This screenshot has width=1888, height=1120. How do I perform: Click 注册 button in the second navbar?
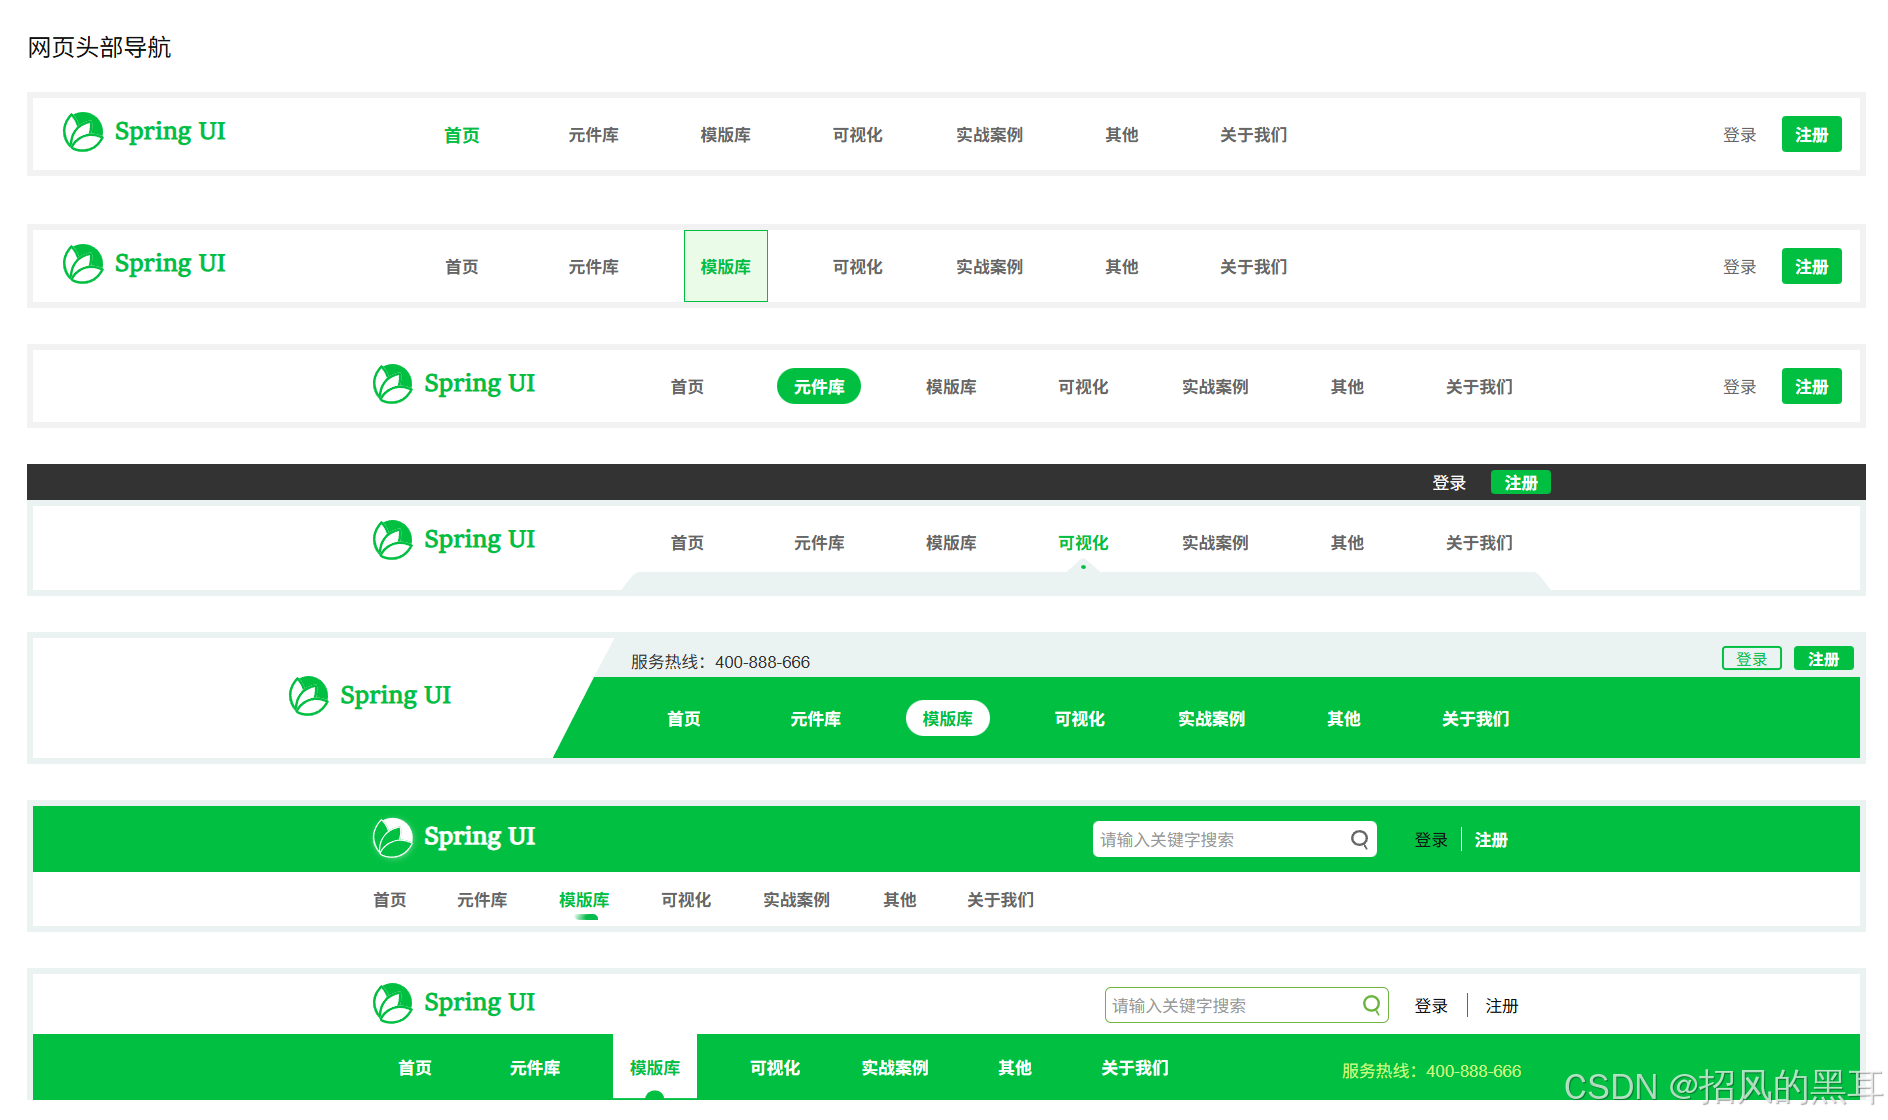[x=1811, y=266]
